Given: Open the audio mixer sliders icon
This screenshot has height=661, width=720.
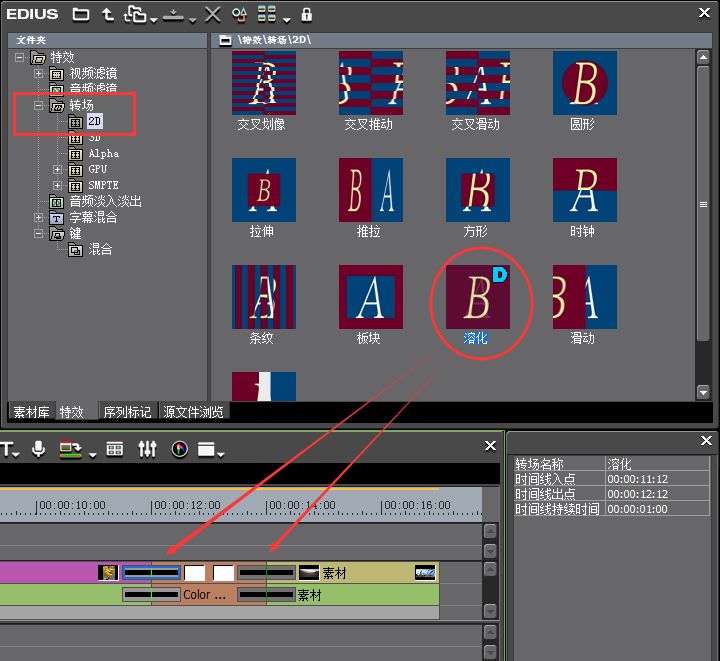Looking at the screenshot, I should point(148,450).
